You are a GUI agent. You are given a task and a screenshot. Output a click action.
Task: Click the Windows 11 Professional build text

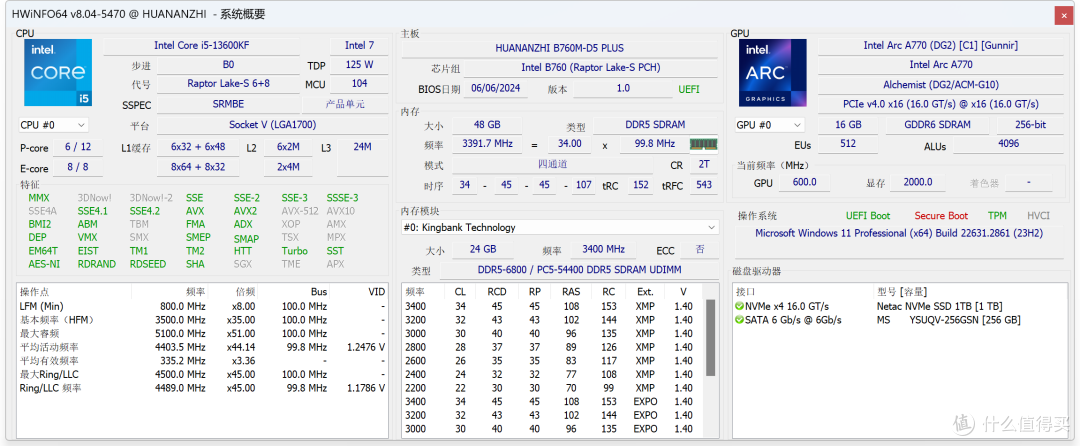tap(899, 233)
